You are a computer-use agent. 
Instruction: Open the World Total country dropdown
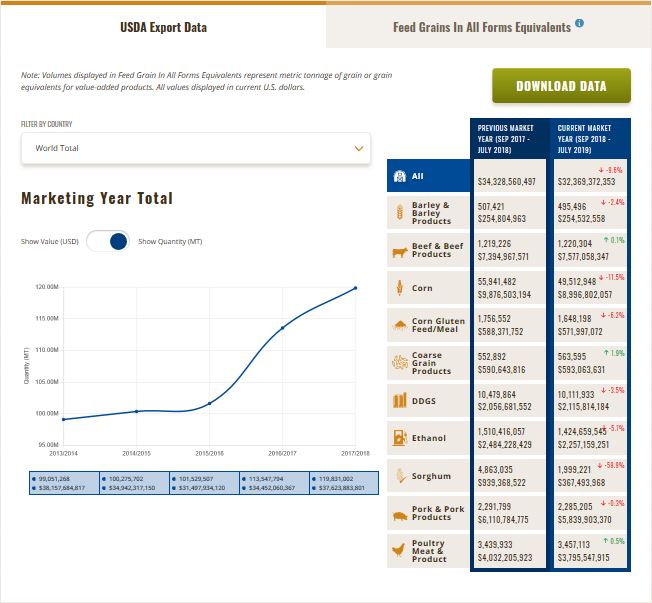[195, 148]
